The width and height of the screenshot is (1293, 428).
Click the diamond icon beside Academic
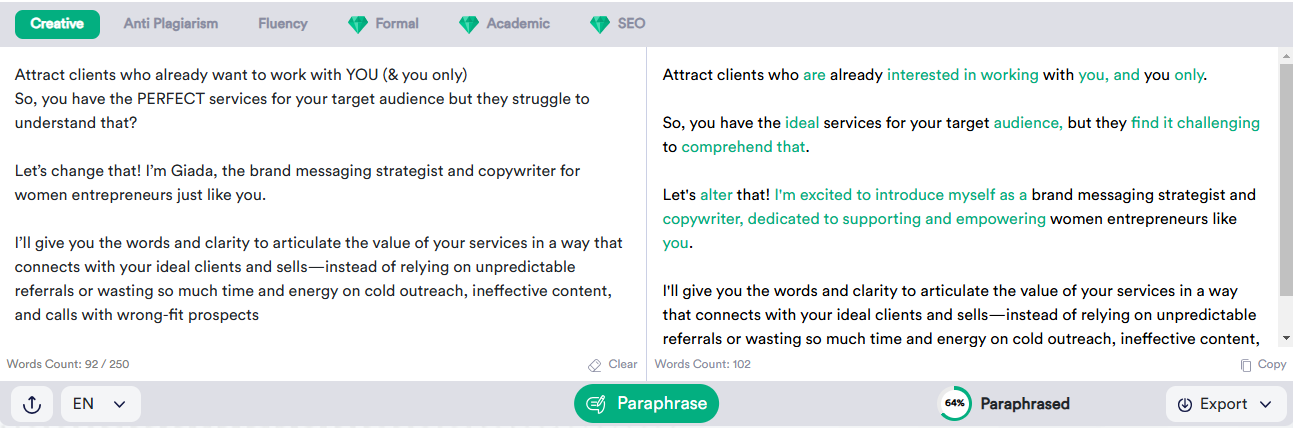tap(469, 24)
